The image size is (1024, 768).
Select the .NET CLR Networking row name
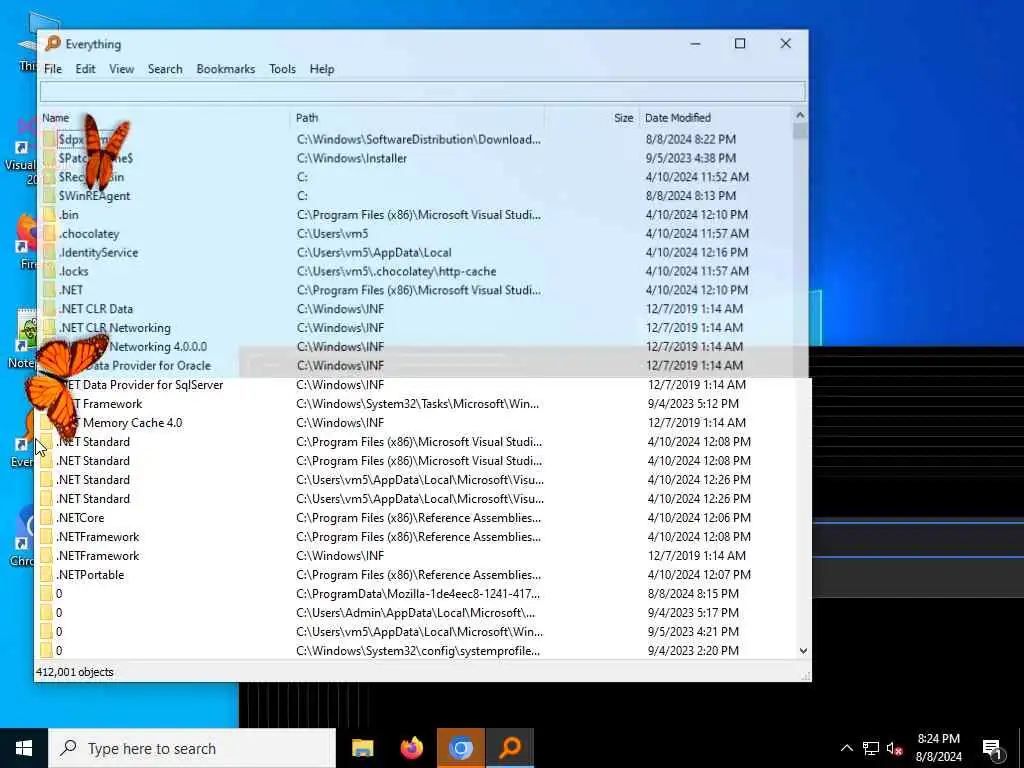tap(115, 328)
